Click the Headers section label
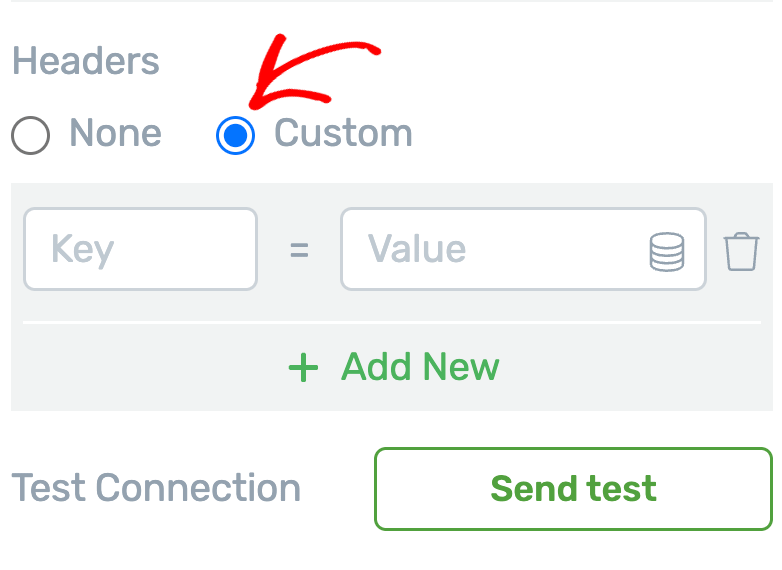The height and width of the screenshot is (570, 782). pos(86,61)
